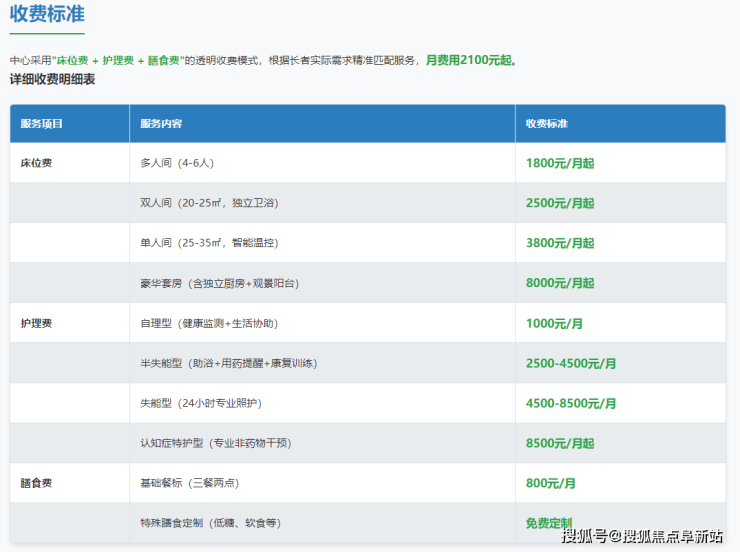This screenshot has height=552, width=740.
Task: Select the 失能型 24小时专业照护 cell
Action: pos(201,403)
